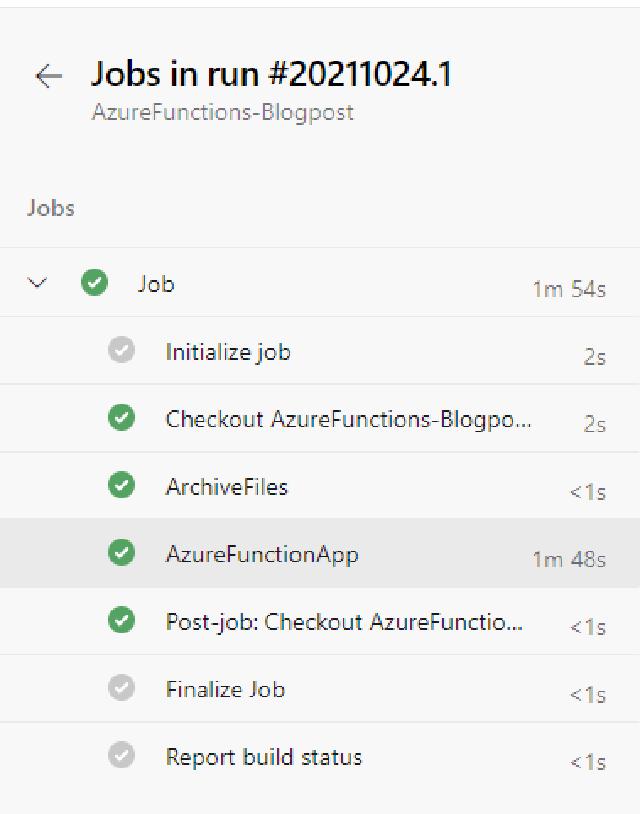The image size is (640, 814).
Task: Click the Job row label
Action: coord(156,284)
